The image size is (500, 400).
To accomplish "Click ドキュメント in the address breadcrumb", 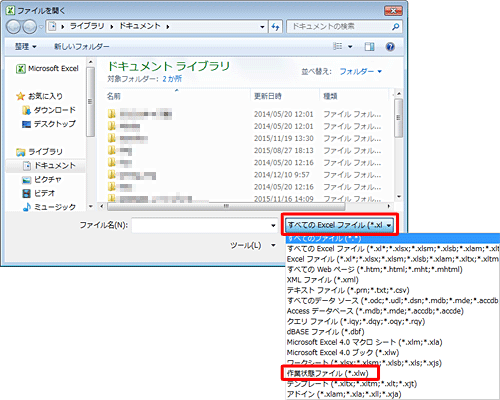I will point(140,26).
